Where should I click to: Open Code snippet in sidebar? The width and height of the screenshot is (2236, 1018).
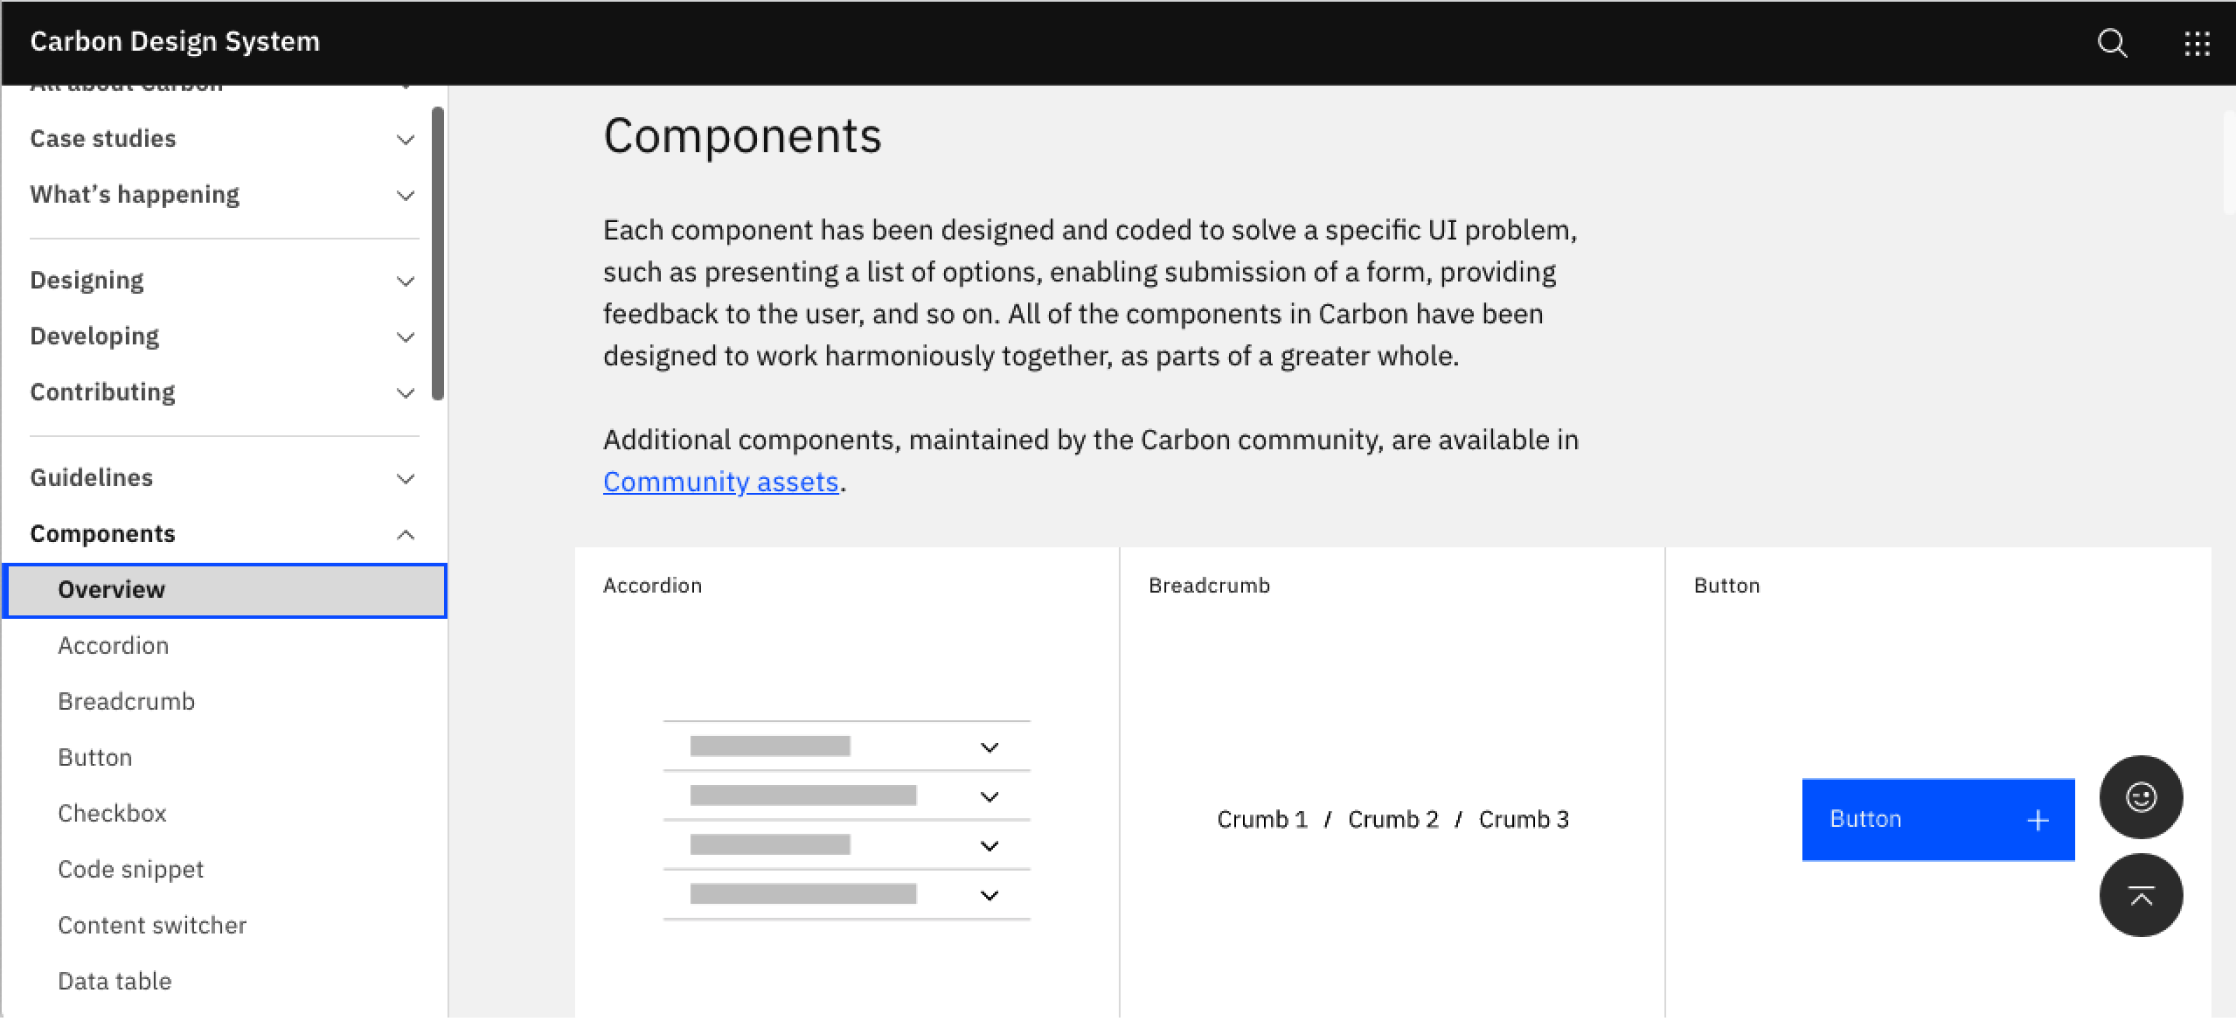131,870
